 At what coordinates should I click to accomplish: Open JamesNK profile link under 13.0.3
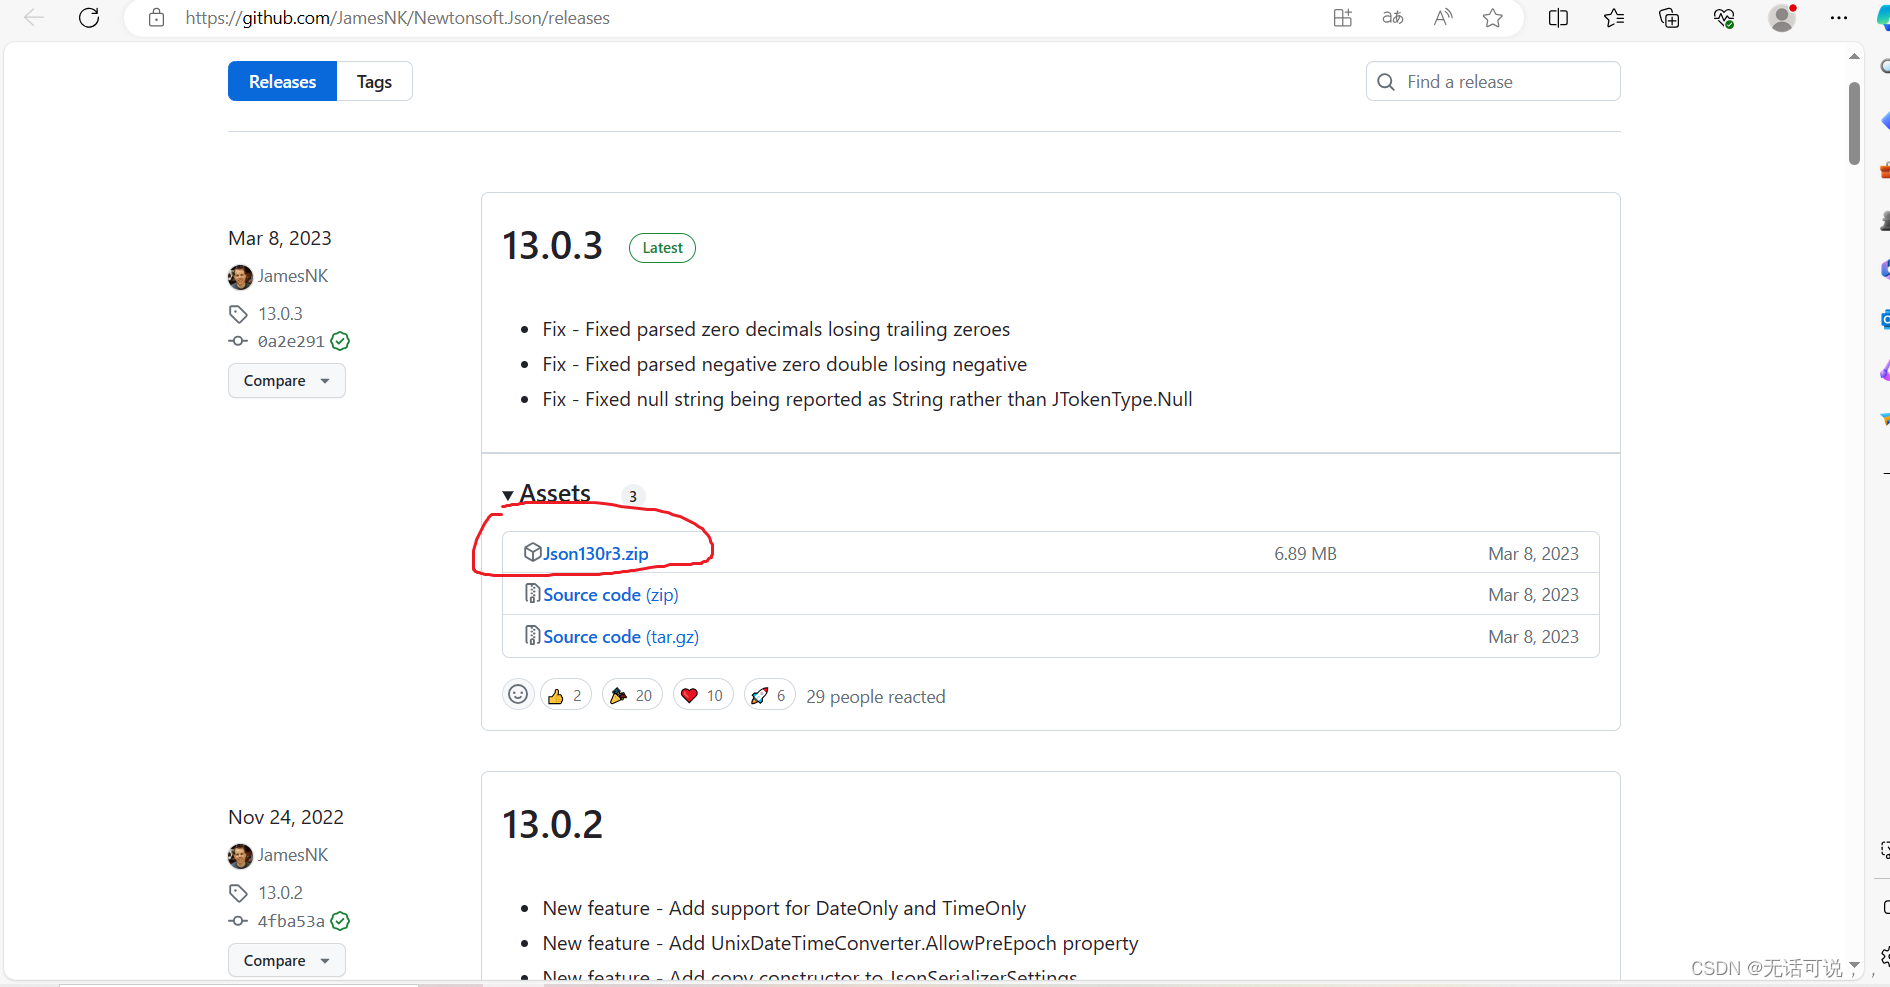point(293,276)
